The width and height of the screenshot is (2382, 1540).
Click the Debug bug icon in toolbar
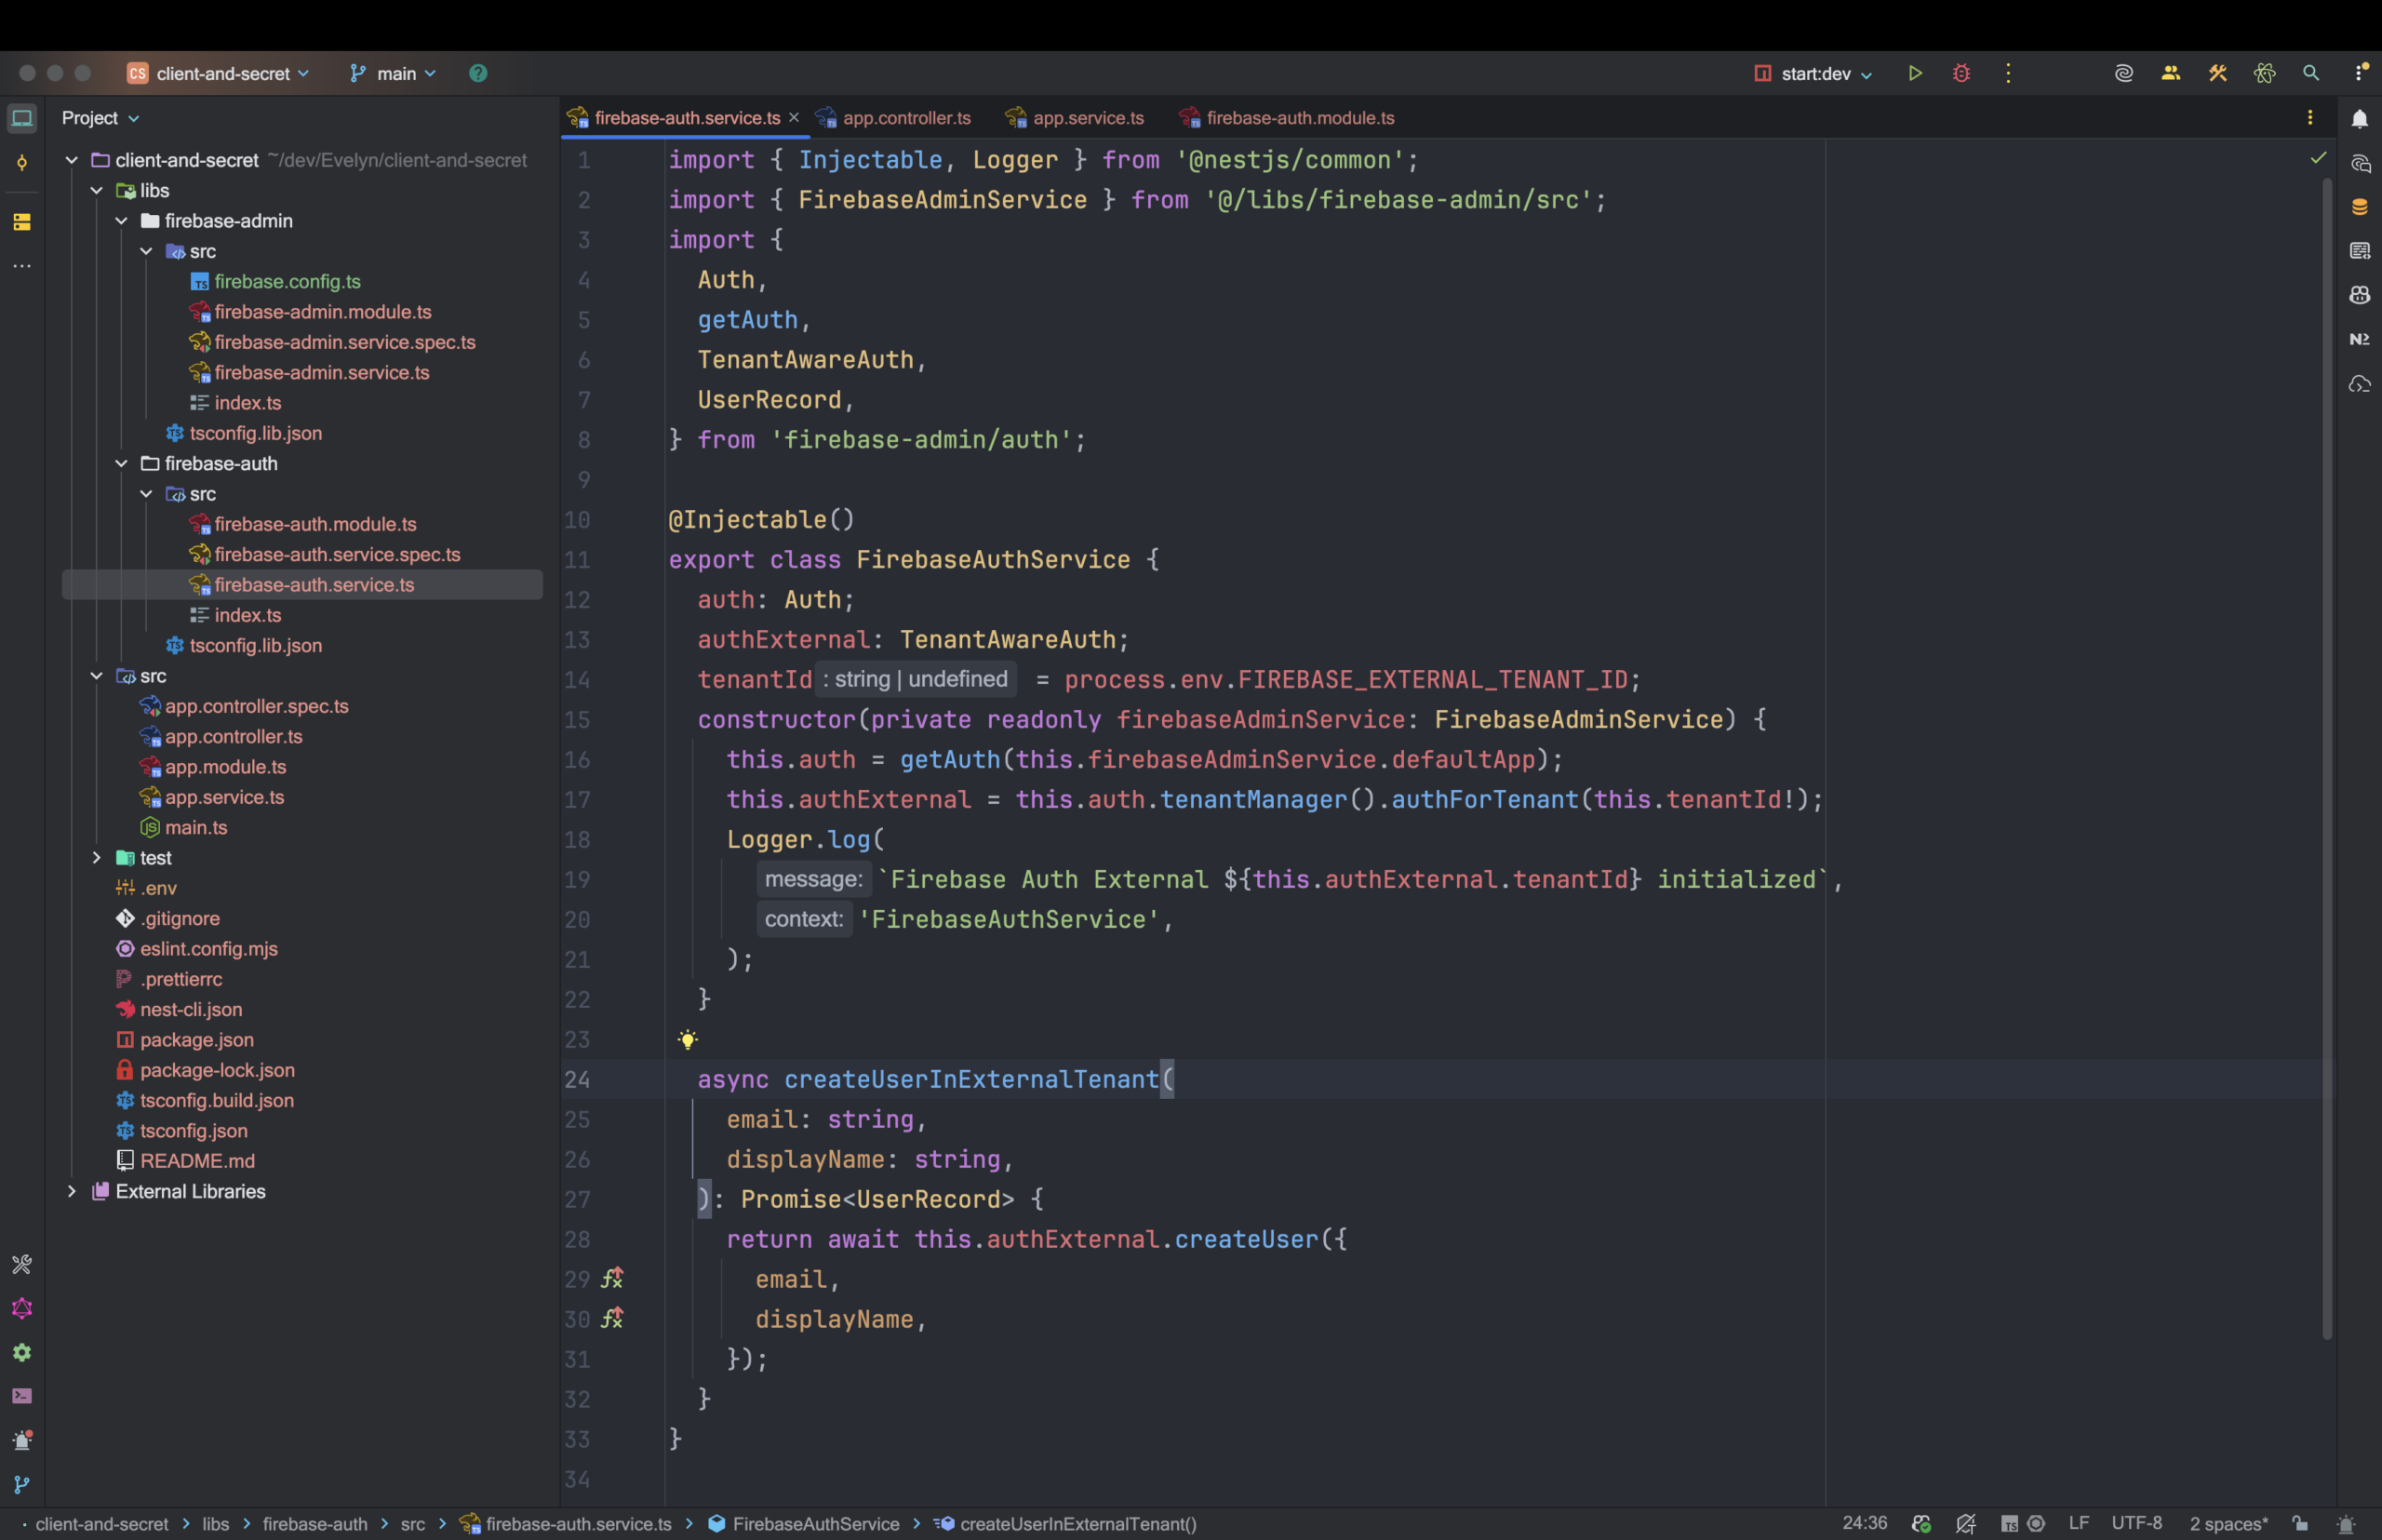(1961, 73)
